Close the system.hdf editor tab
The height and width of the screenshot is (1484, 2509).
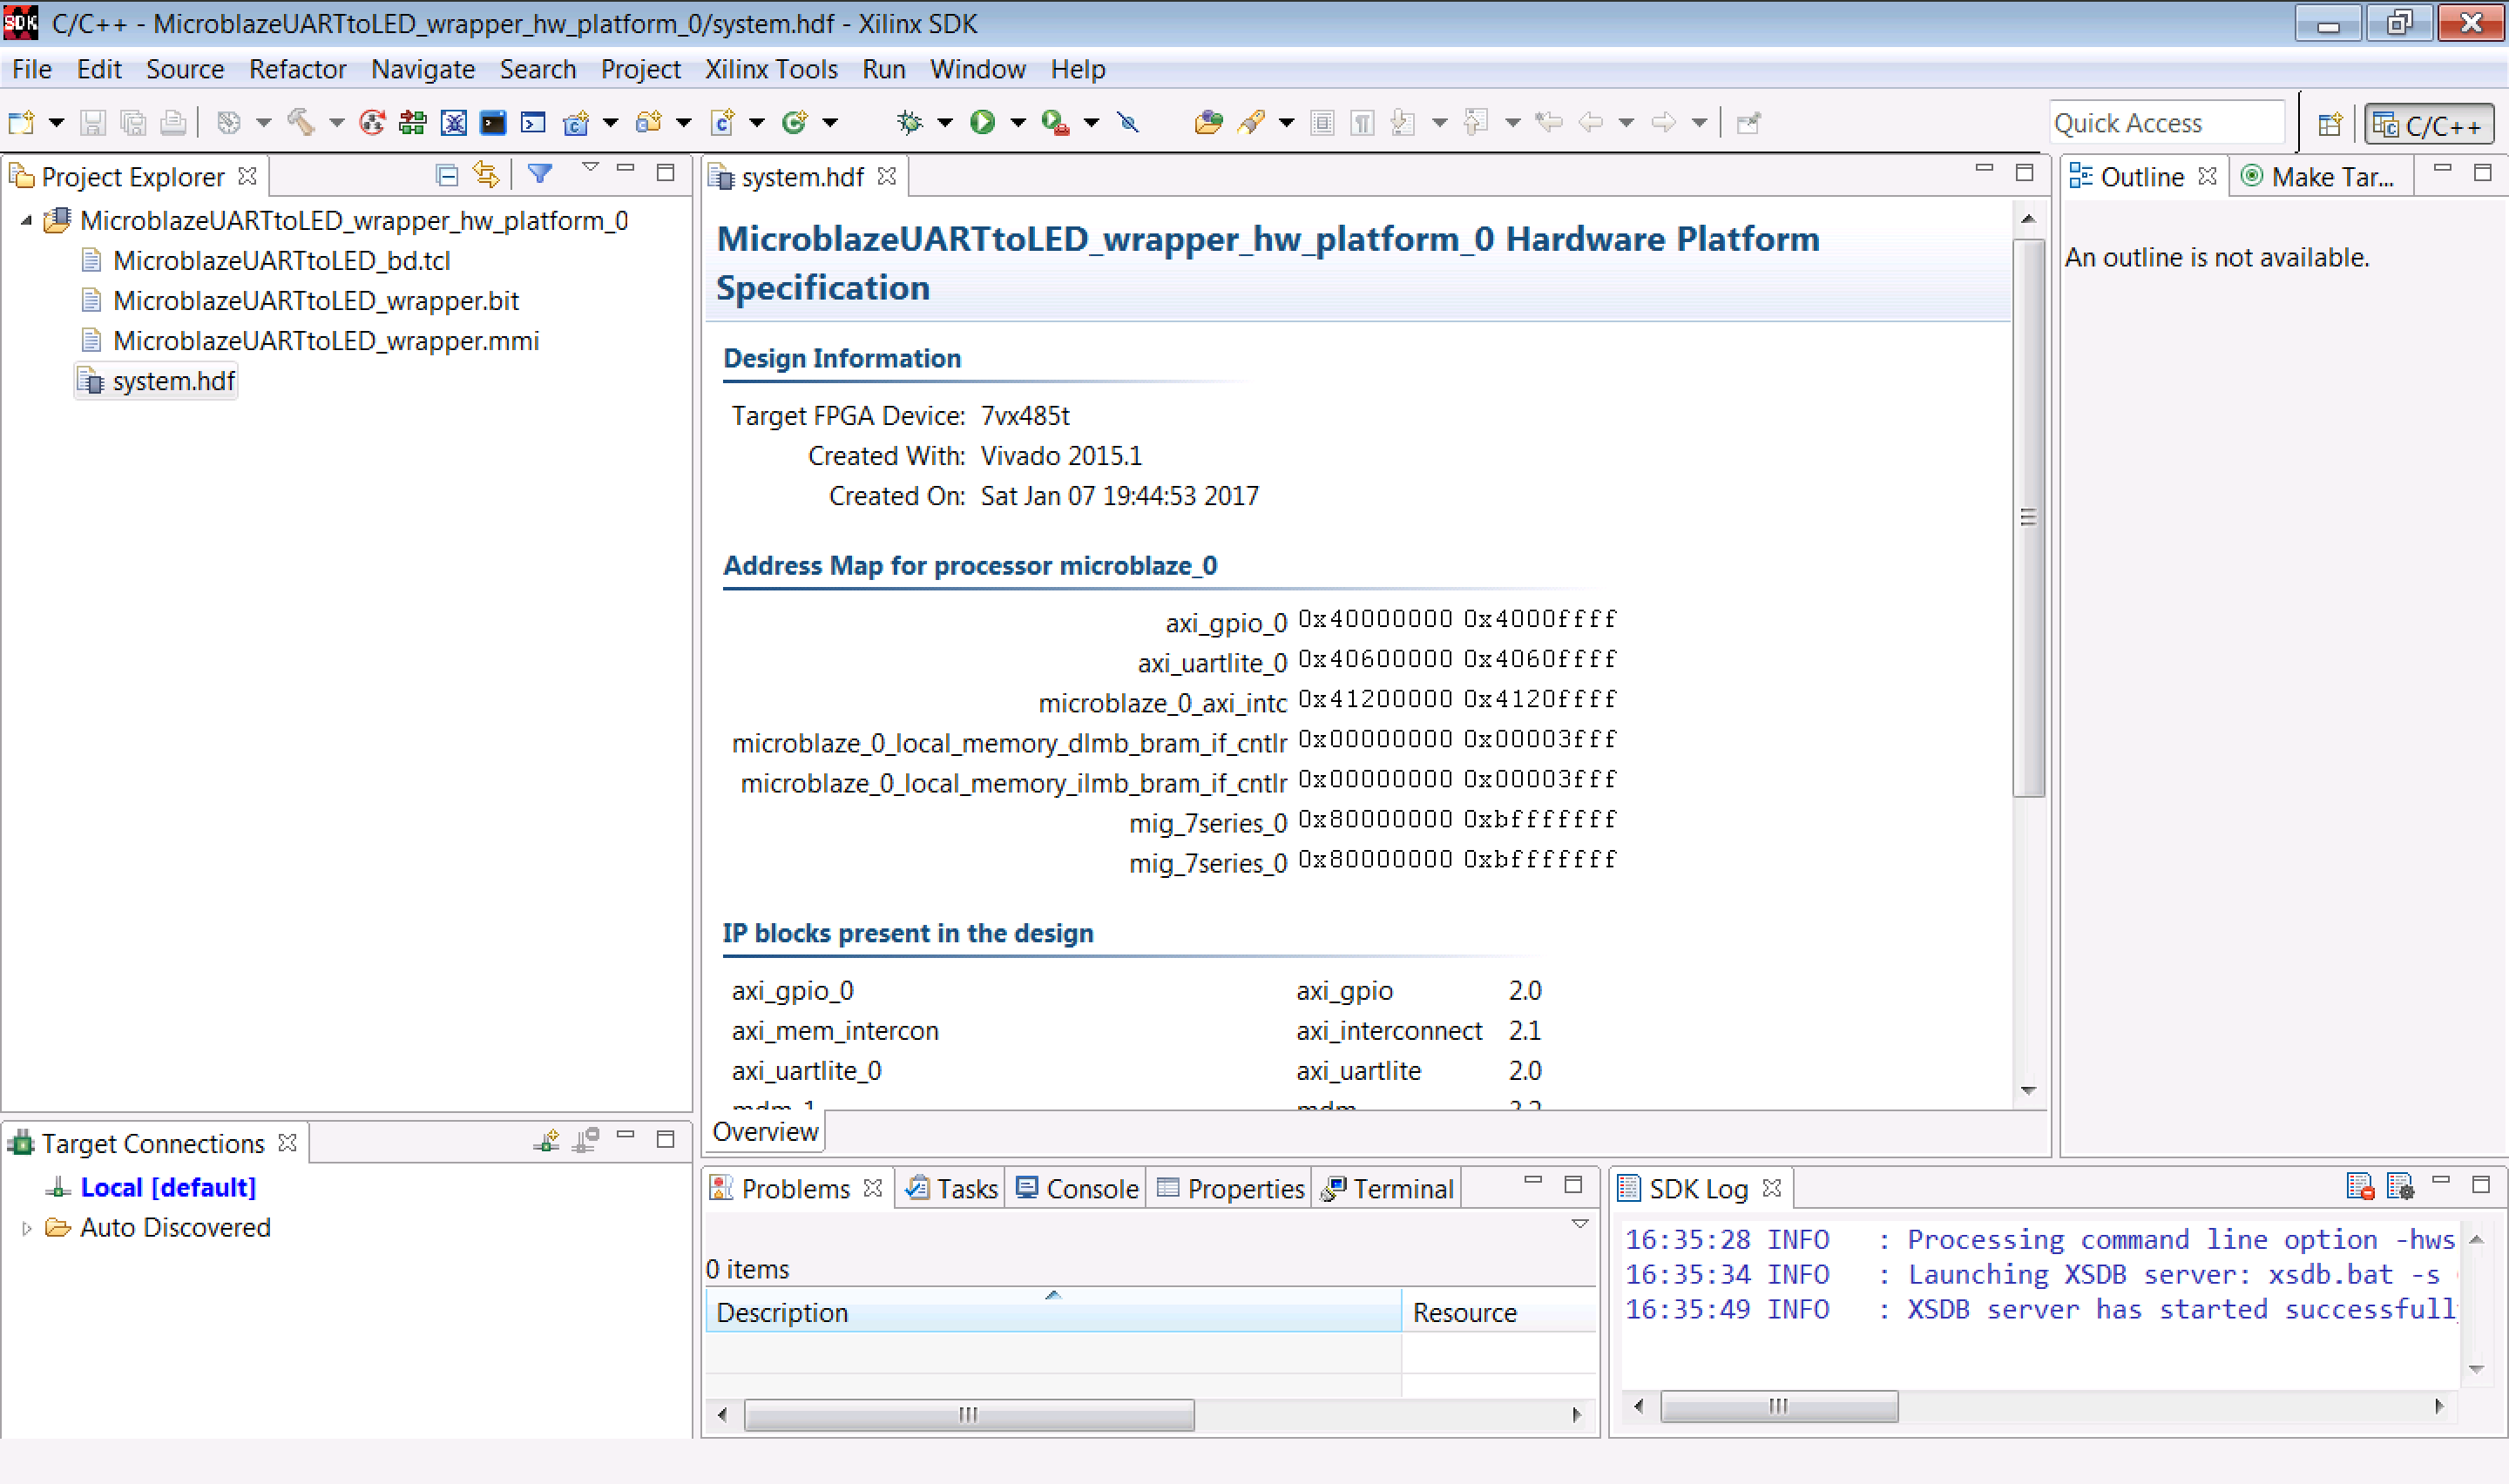coord(886,176)
